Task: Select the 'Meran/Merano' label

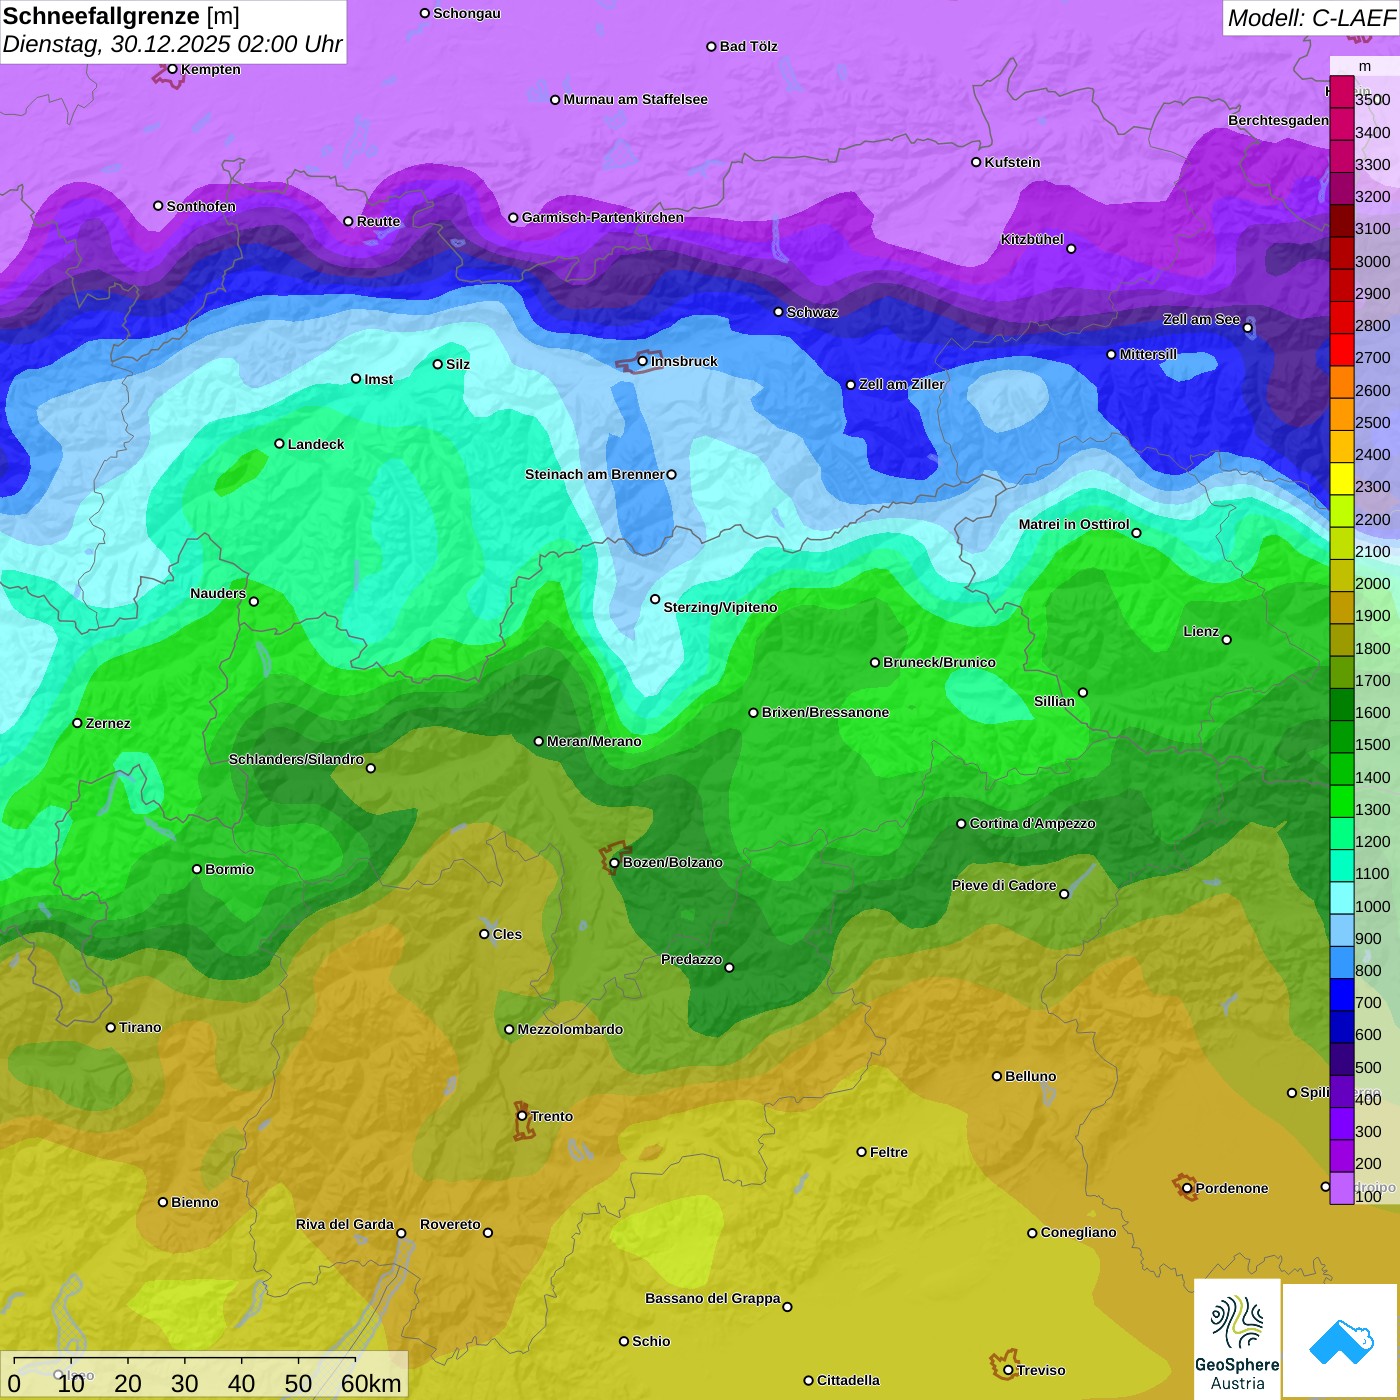Action: coord(594,741)
